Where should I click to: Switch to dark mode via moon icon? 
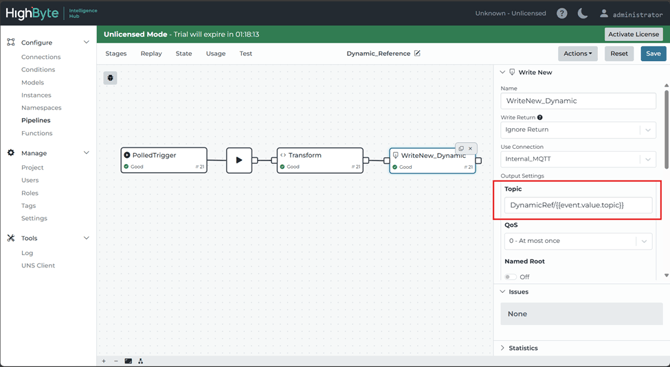(x=583, y=13)
